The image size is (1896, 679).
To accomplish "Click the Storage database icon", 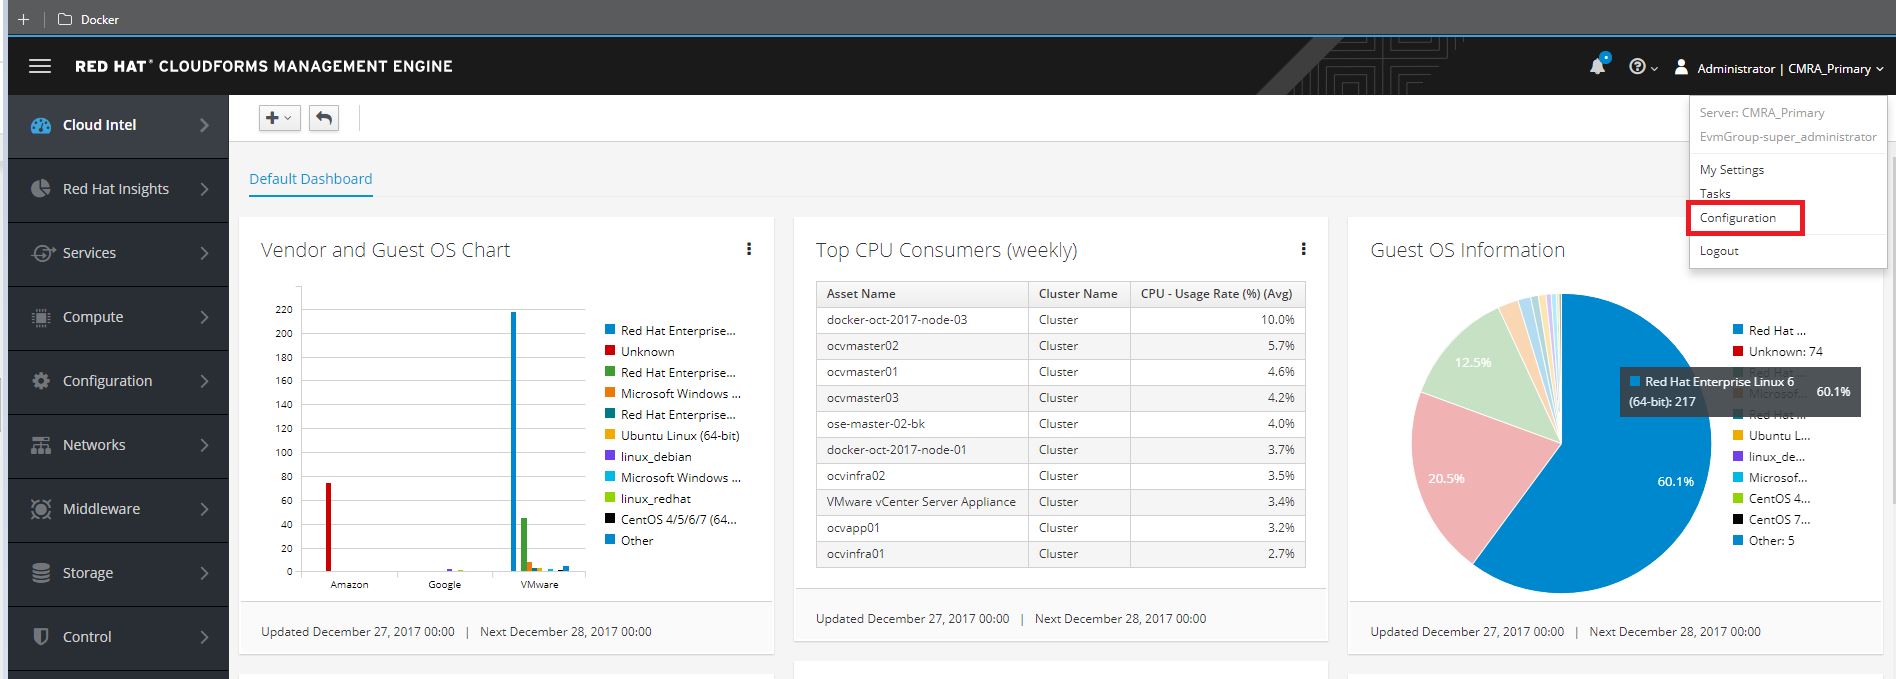I will coord(41,573).
